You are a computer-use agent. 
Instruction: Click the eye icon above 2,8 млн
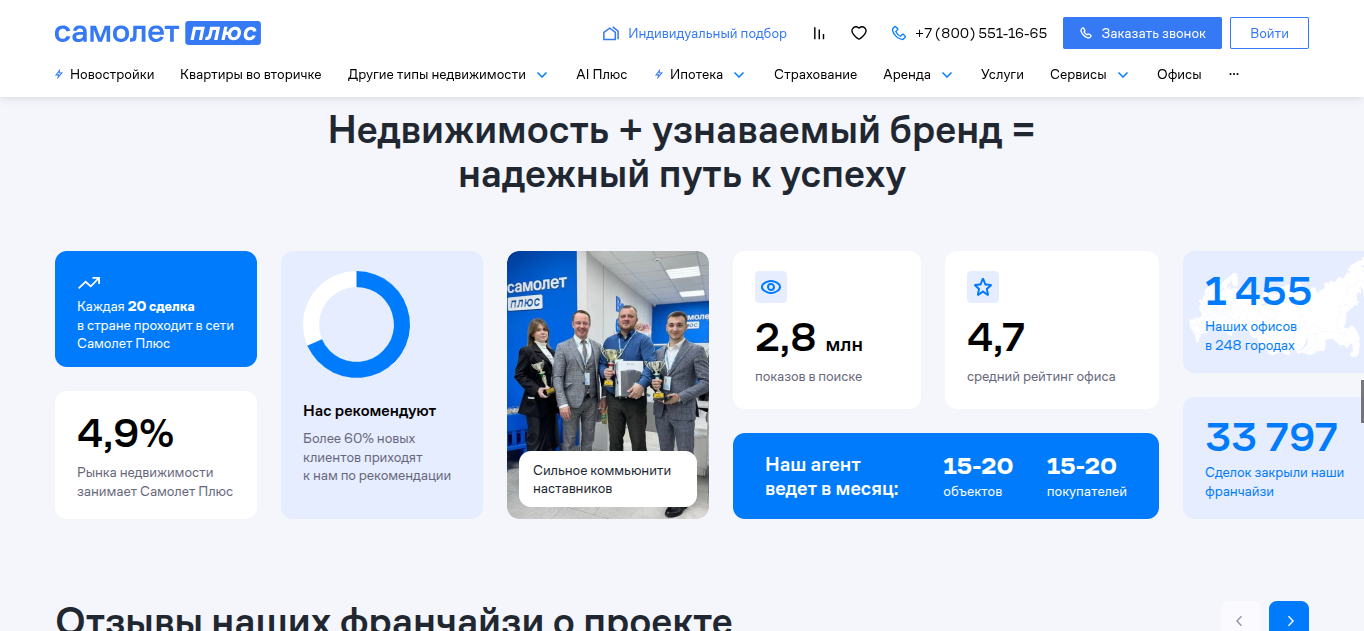(771, 287)
